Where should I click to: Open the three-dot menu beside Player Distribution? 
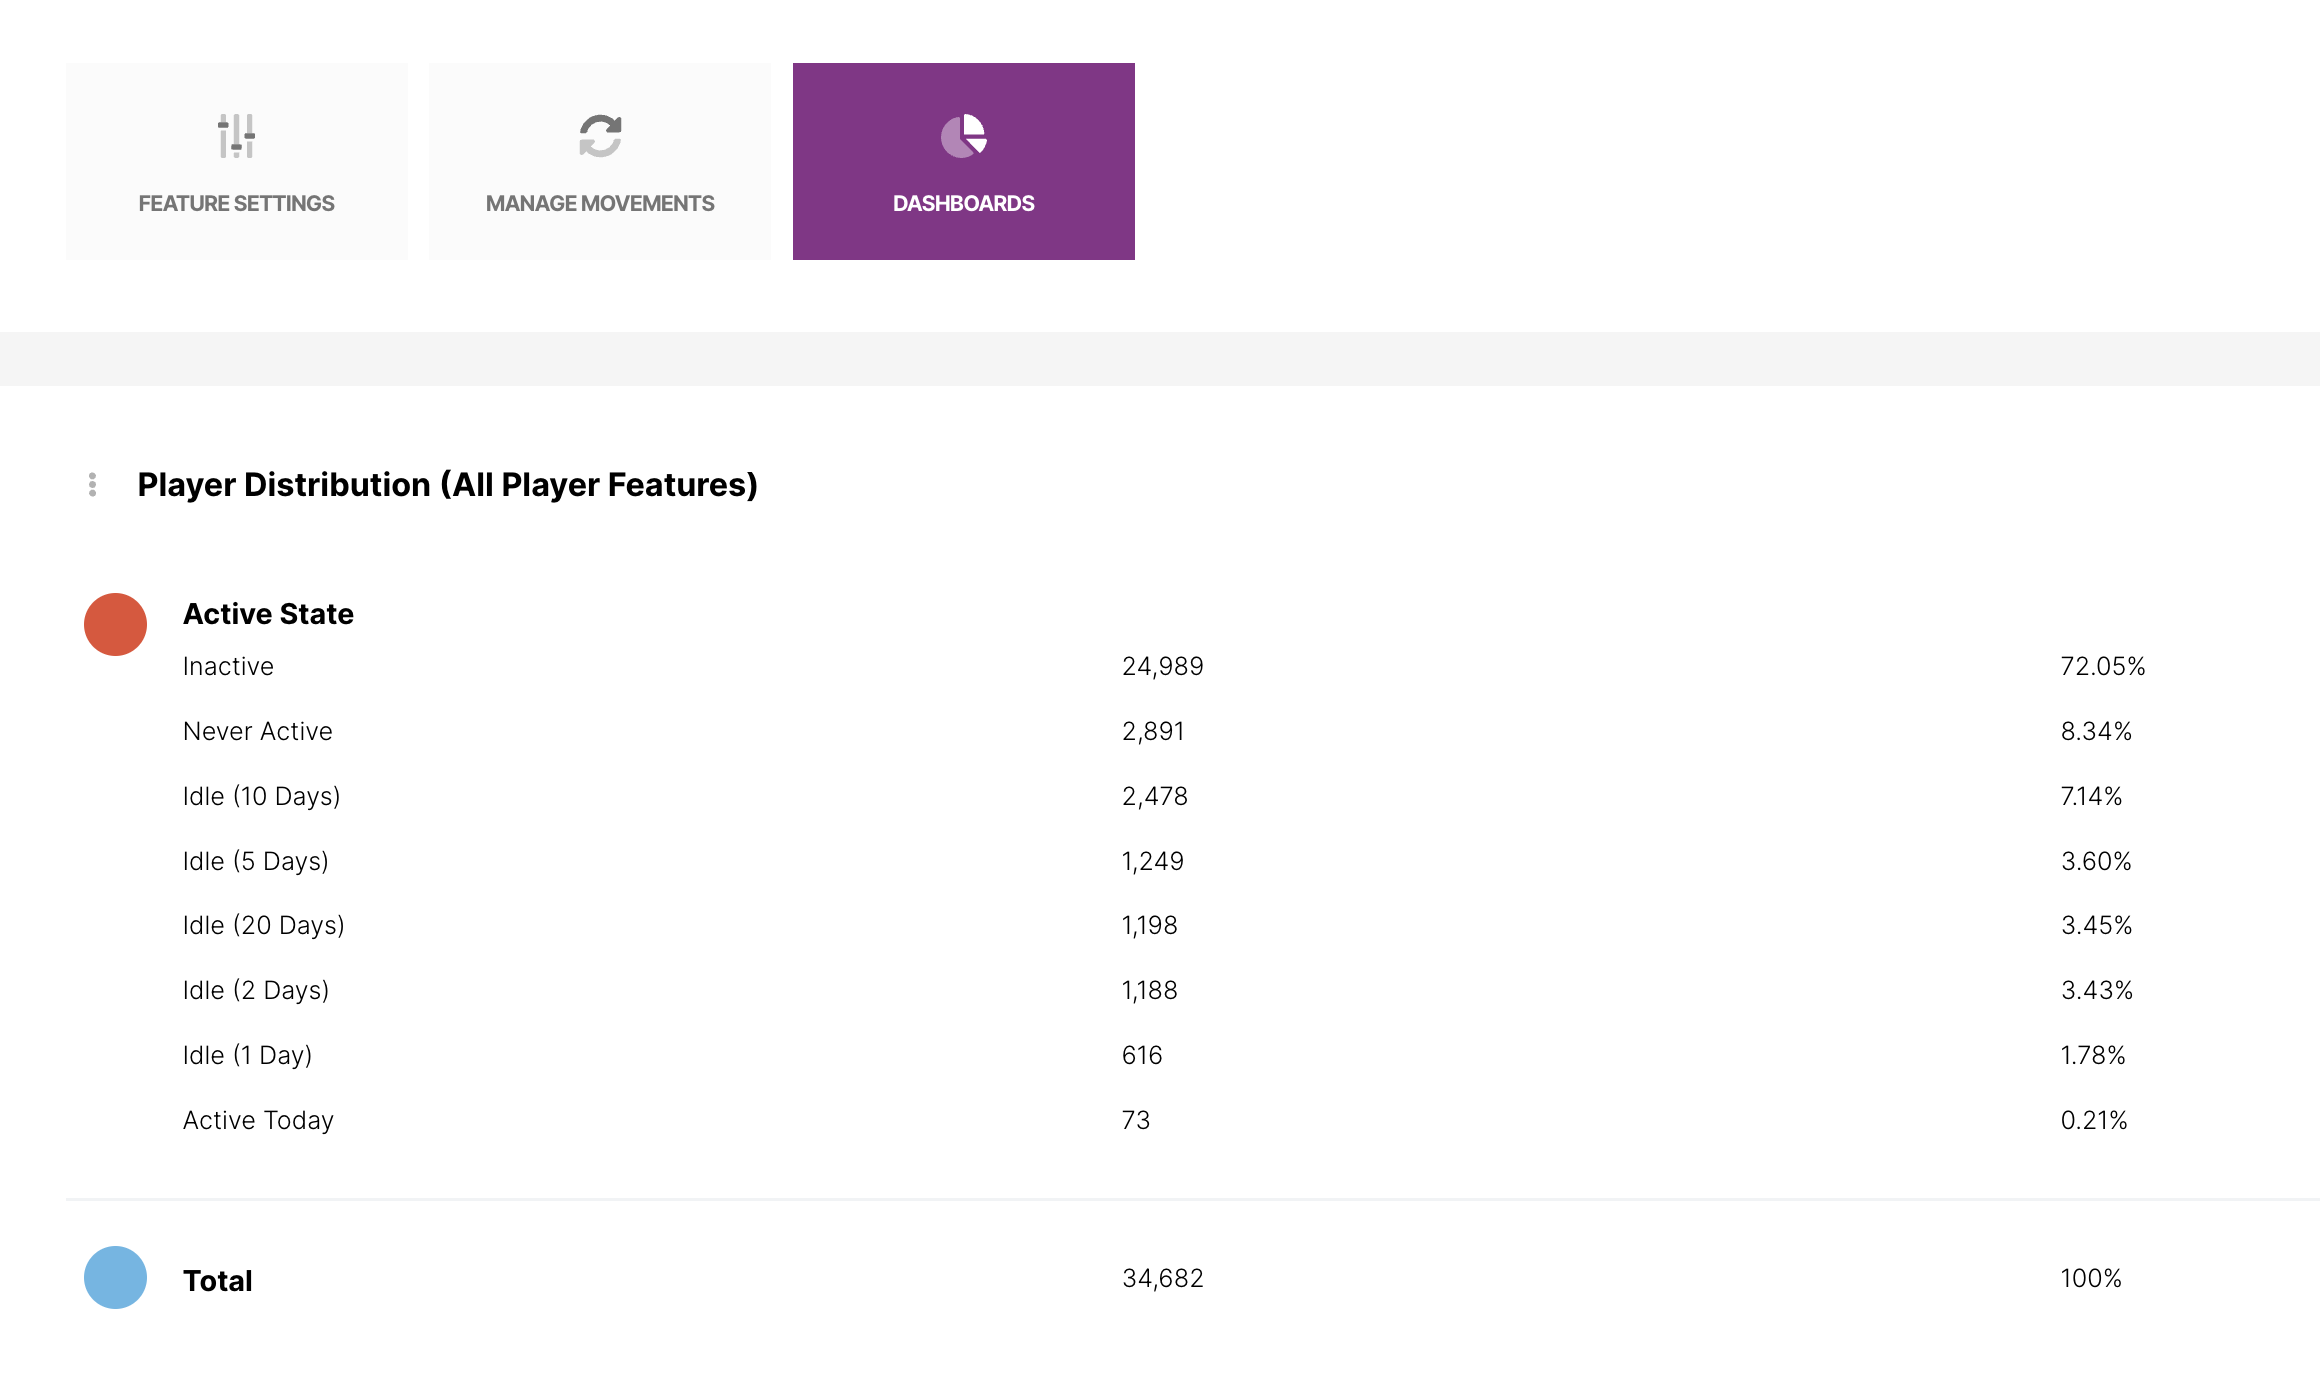(92, 485)
